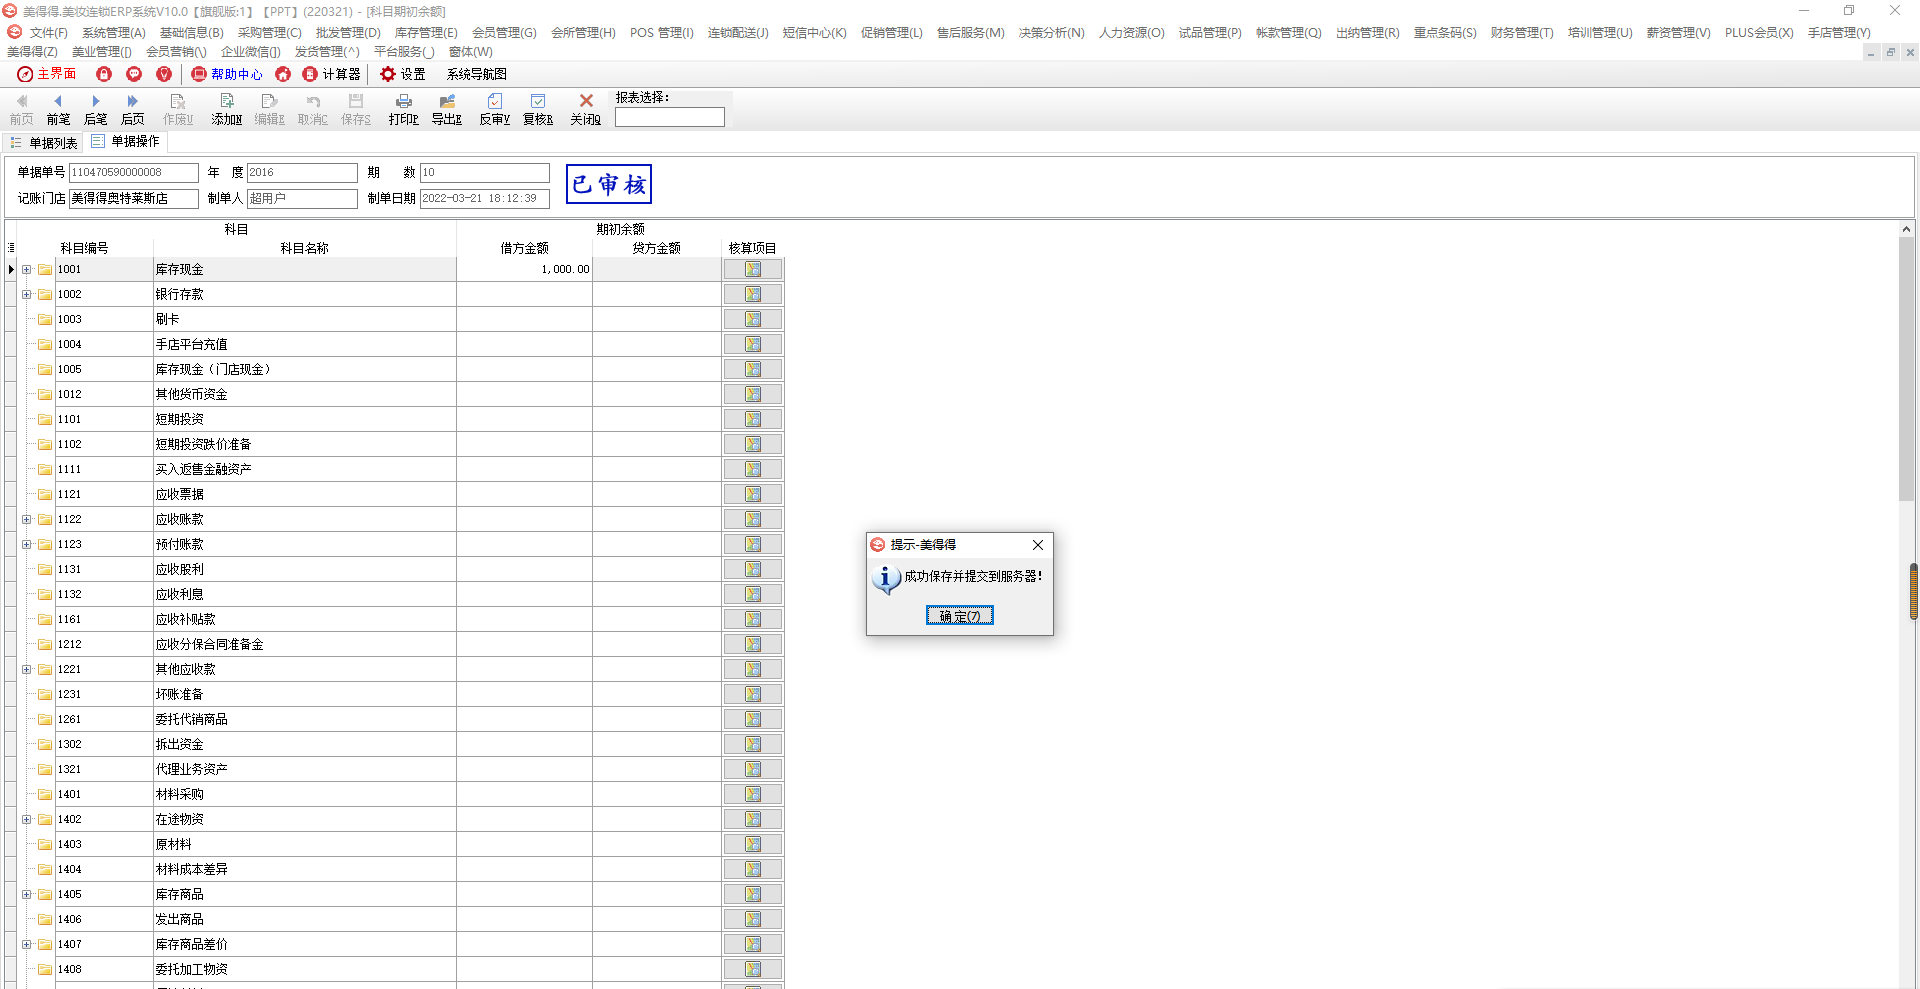Select debit amount cell 1,000.00

[524, 269]
